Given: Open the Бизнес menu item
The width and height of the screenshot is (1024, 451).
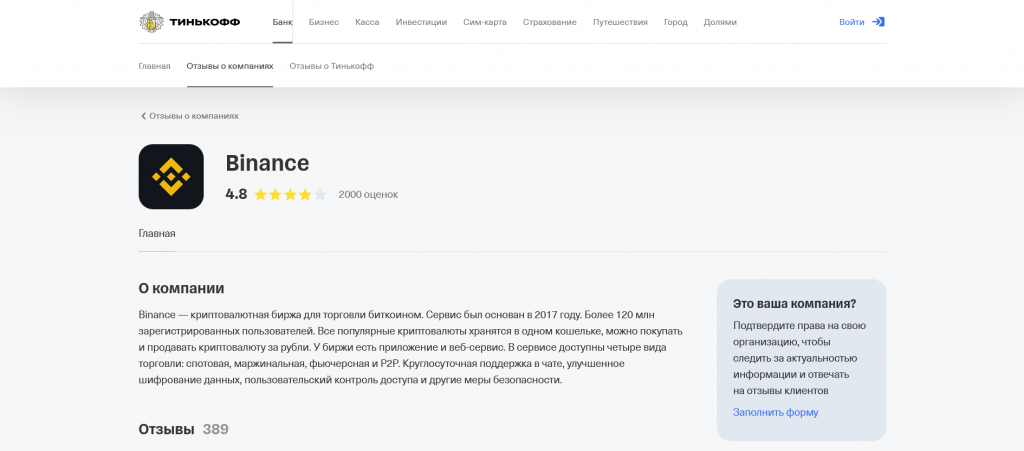Looking at the screenshot, I should coord(324,21).
